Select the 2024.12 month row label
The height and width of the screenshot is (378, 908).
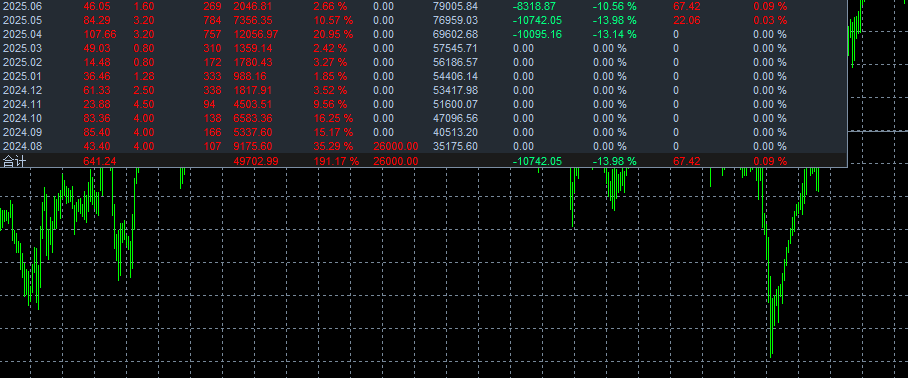[x=23, y=90]
